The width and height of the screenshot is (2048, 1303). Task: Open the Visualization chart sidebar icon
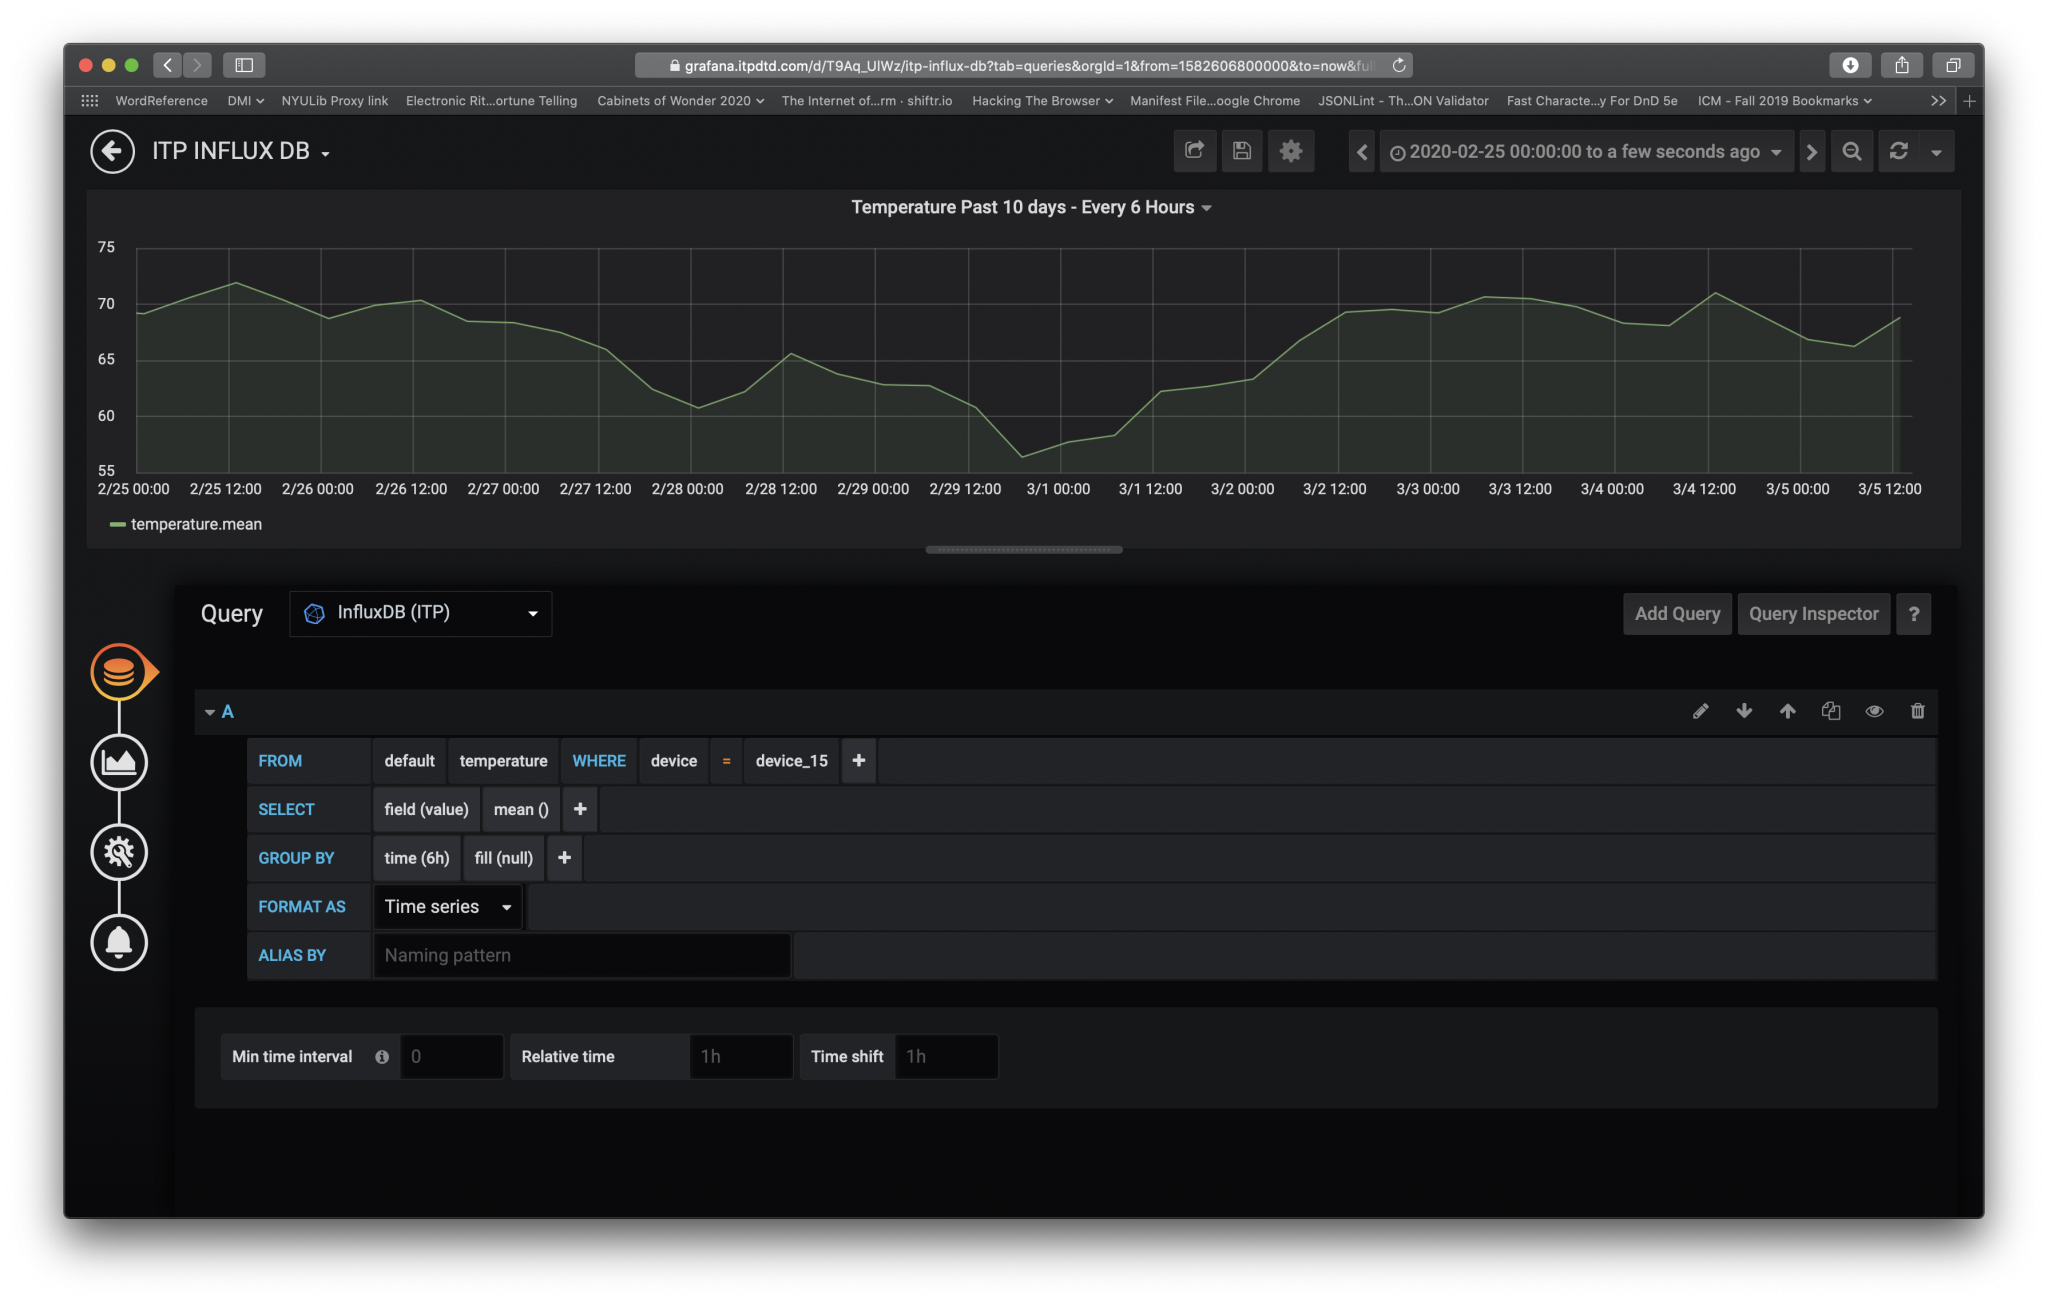pyautogui.click(x=119, y=763)
